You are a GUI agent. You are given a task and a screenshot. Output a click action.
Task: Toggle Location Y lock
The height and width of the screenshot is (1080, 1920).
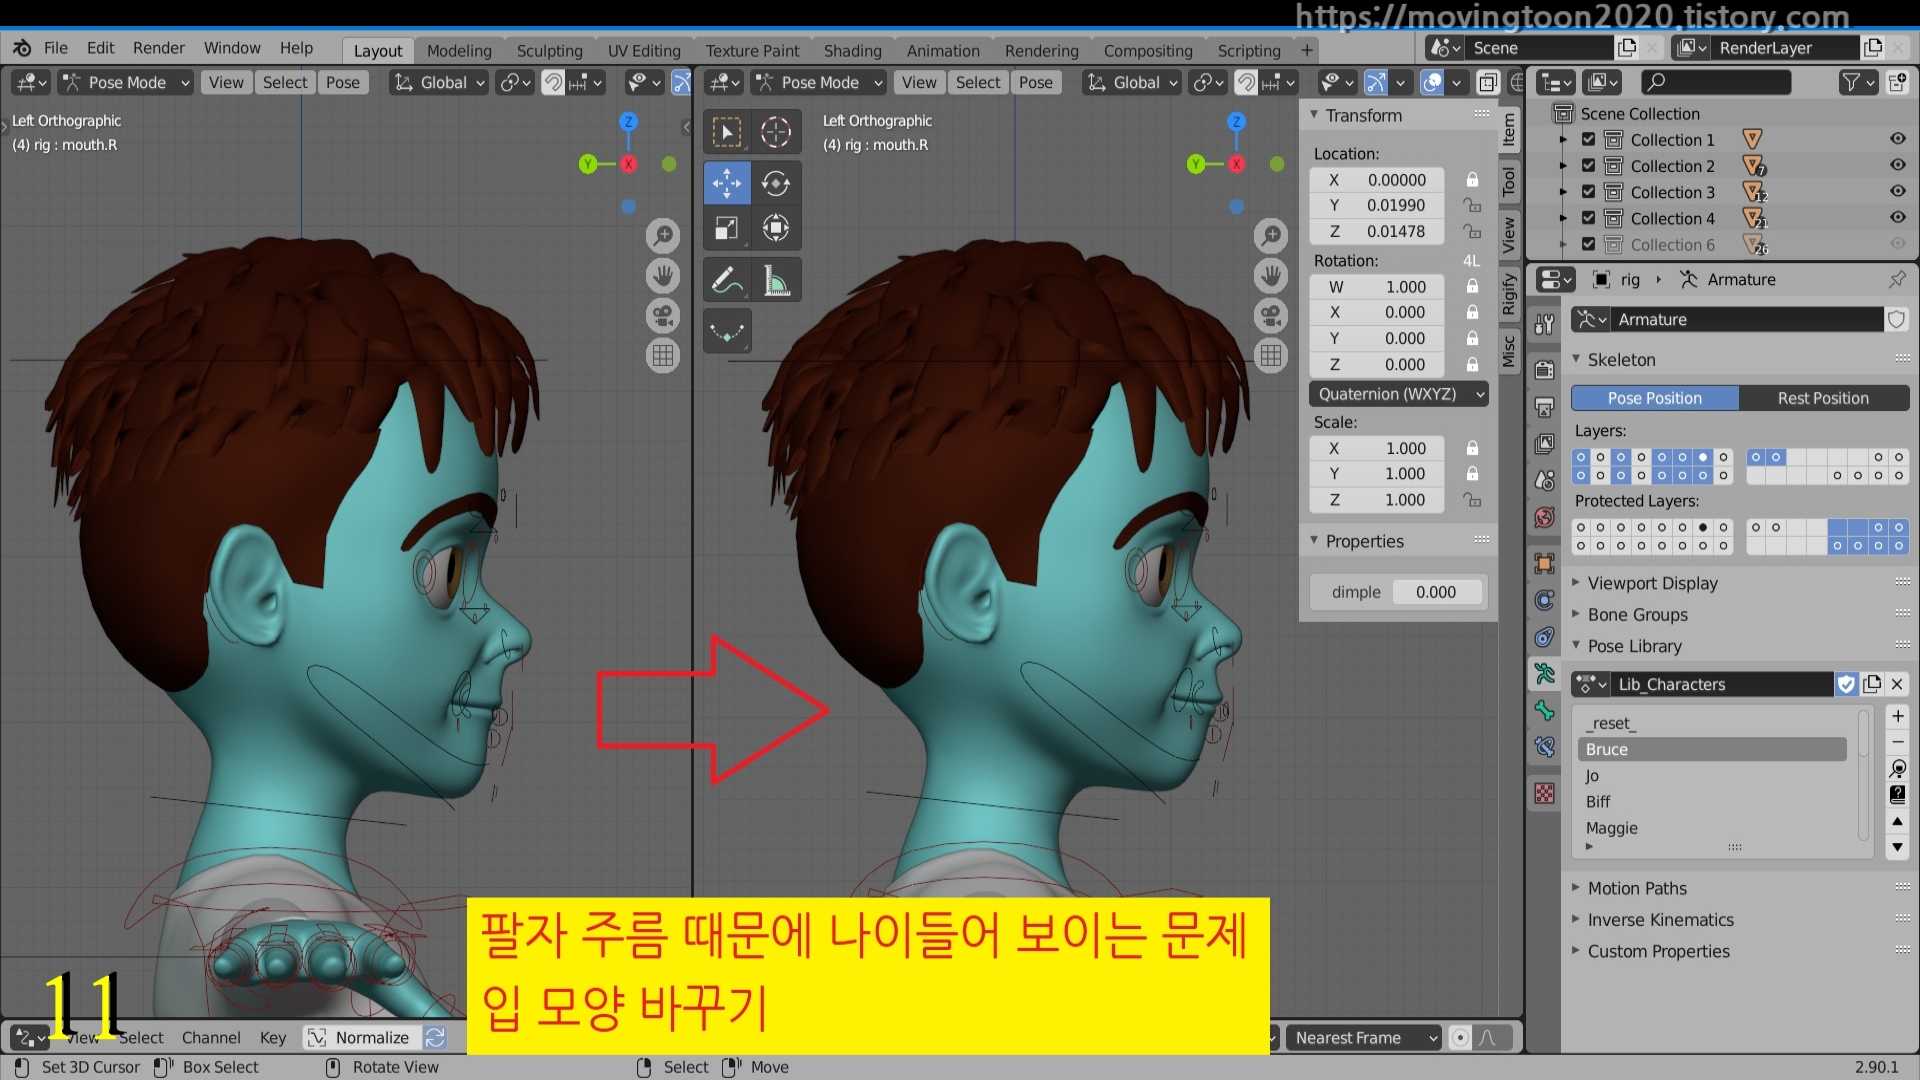click(1472, 205)
